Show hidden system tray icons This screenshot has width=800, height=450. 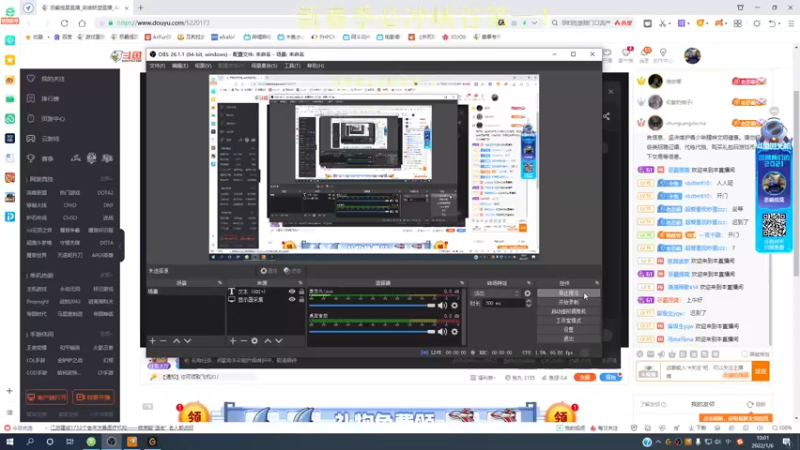[x=658, y=442]
